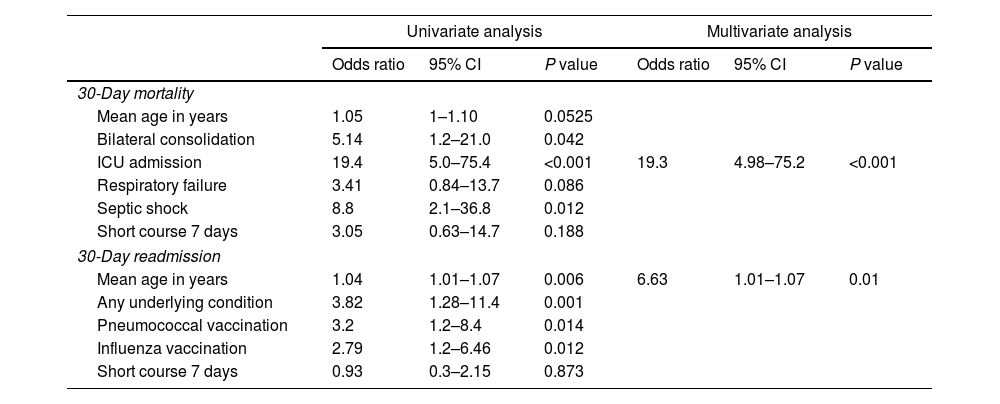
Task: Select the Respiratory failure row label
Action: click(161, 186)
